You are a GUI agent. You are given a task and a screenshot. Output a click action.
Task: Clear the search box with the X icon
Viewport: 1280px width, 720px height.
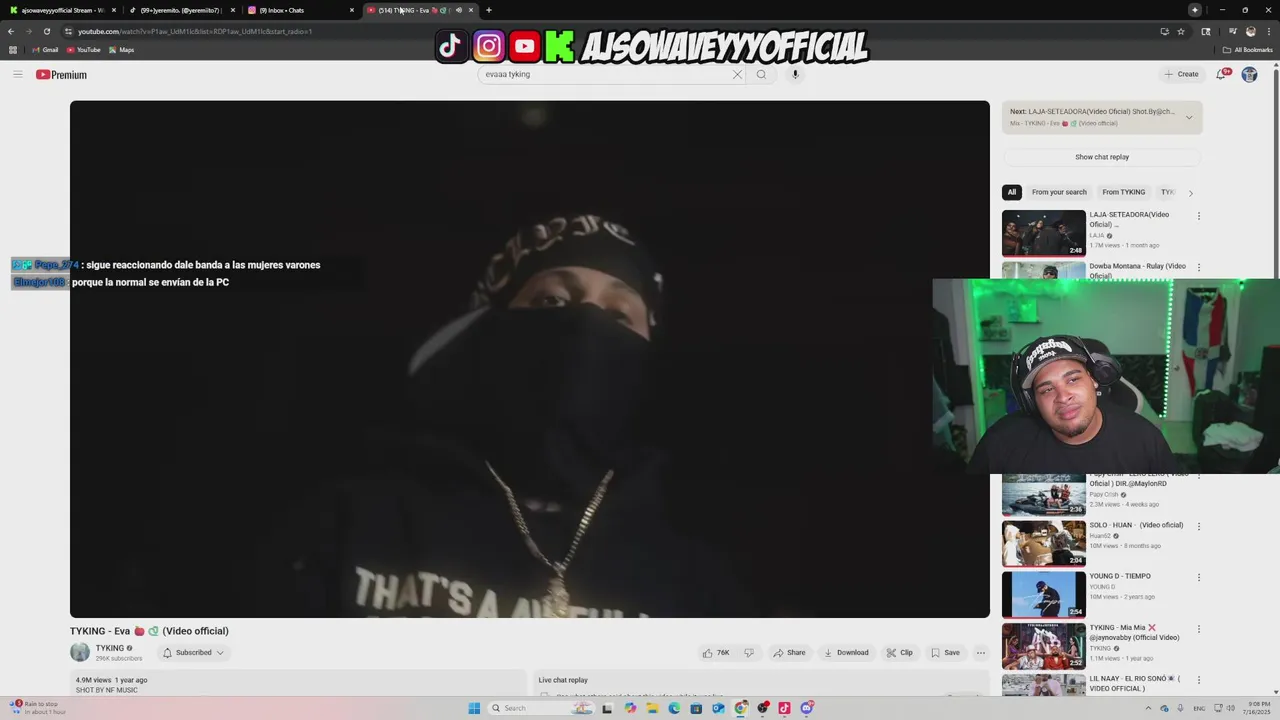[738, 74]
